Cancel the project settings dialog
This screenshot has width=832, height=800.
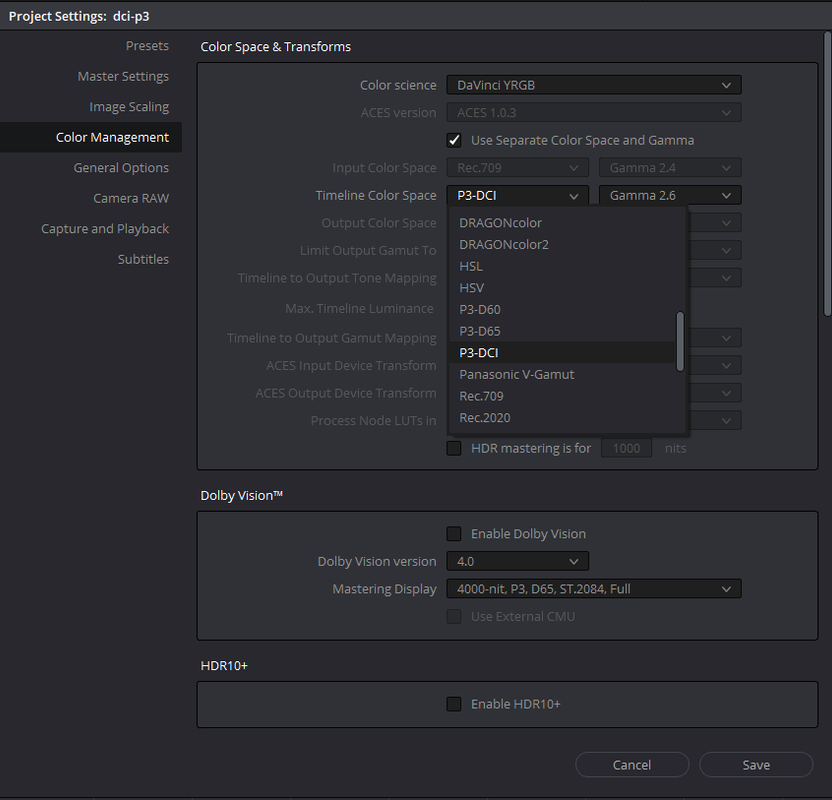pyautogui.click(x=632, y=765)
